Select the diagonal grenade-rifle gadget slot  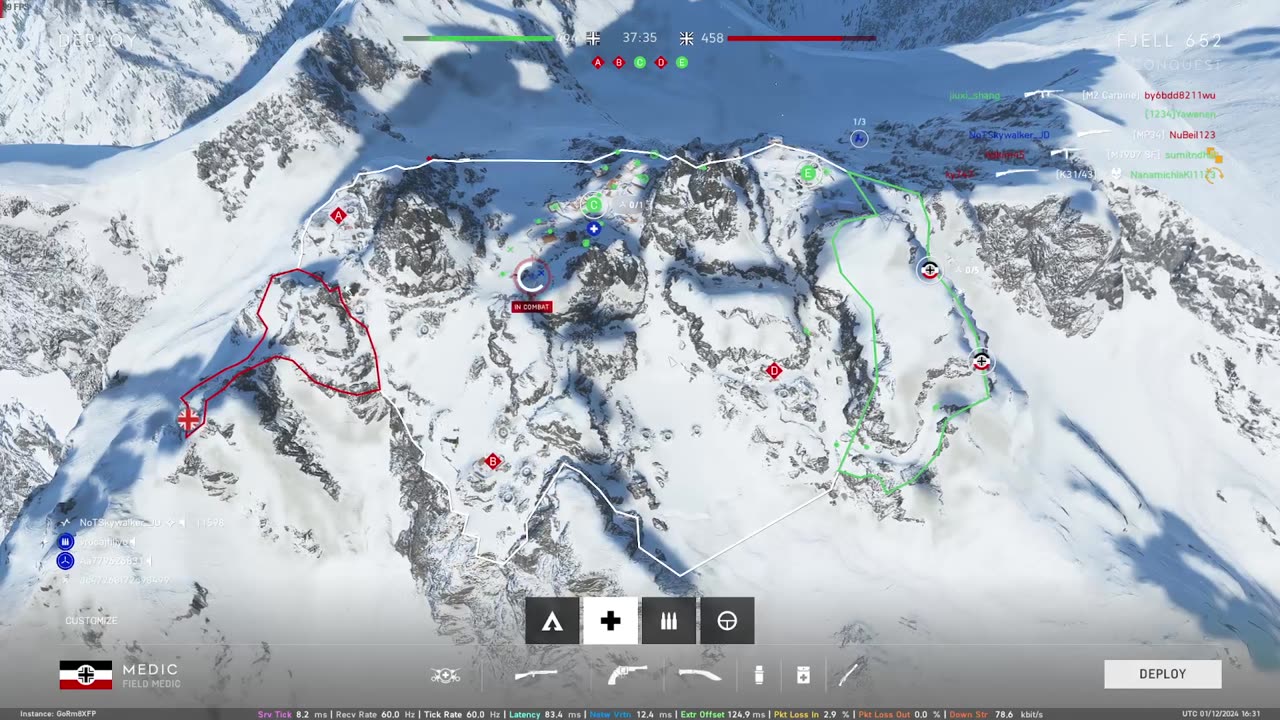tap(848, 675)
